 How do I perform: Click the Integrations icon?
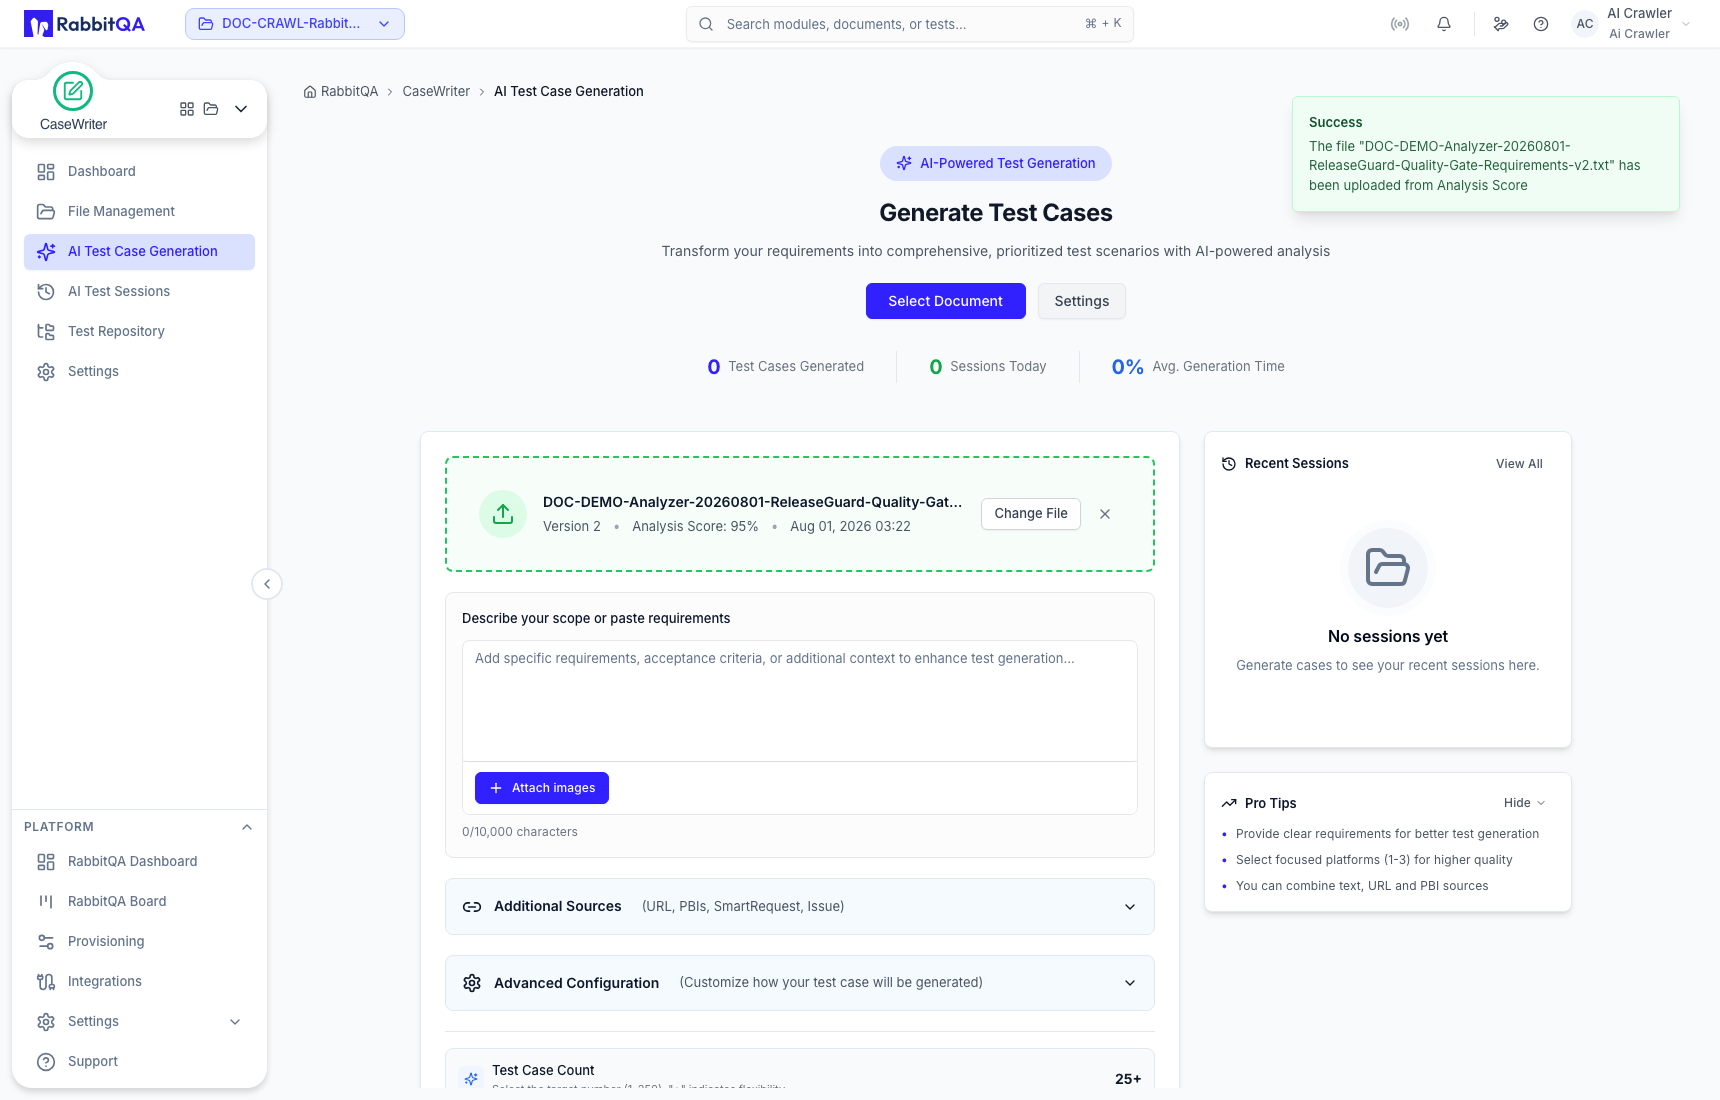click(x=46, y=982)
